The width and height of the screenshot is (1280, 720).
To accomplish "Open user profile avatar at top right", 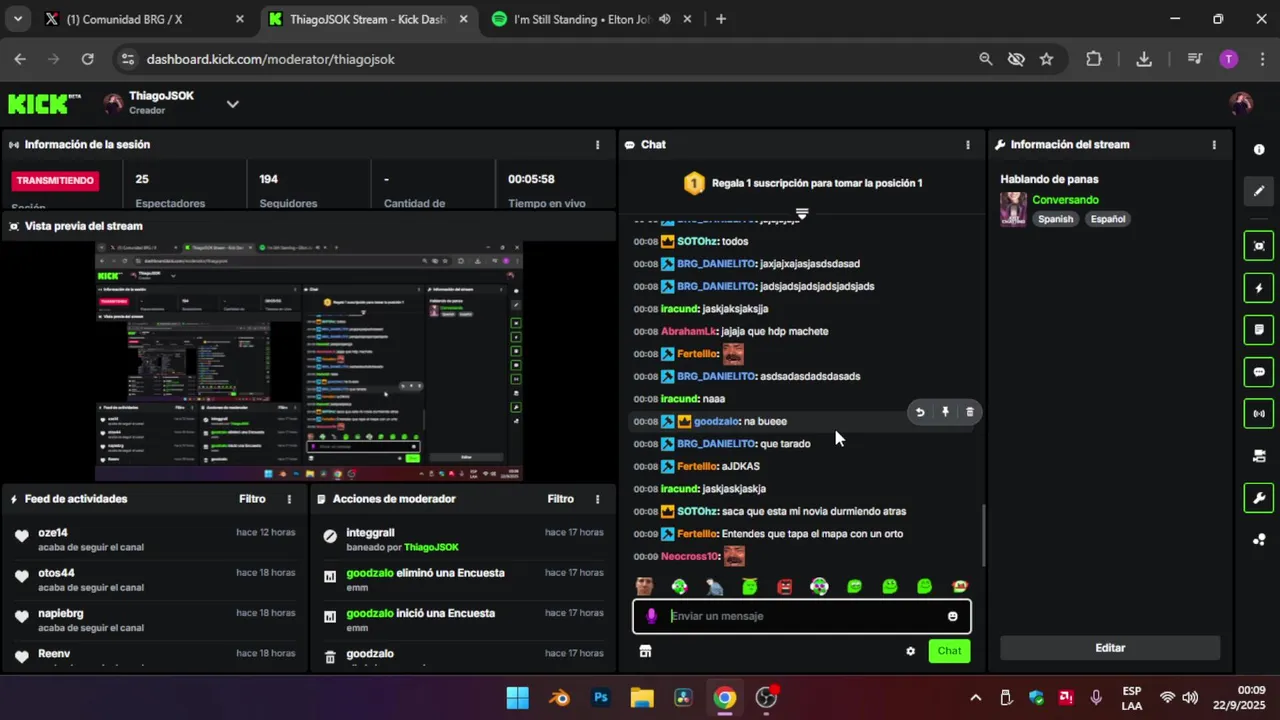I will click(1241, 104).
